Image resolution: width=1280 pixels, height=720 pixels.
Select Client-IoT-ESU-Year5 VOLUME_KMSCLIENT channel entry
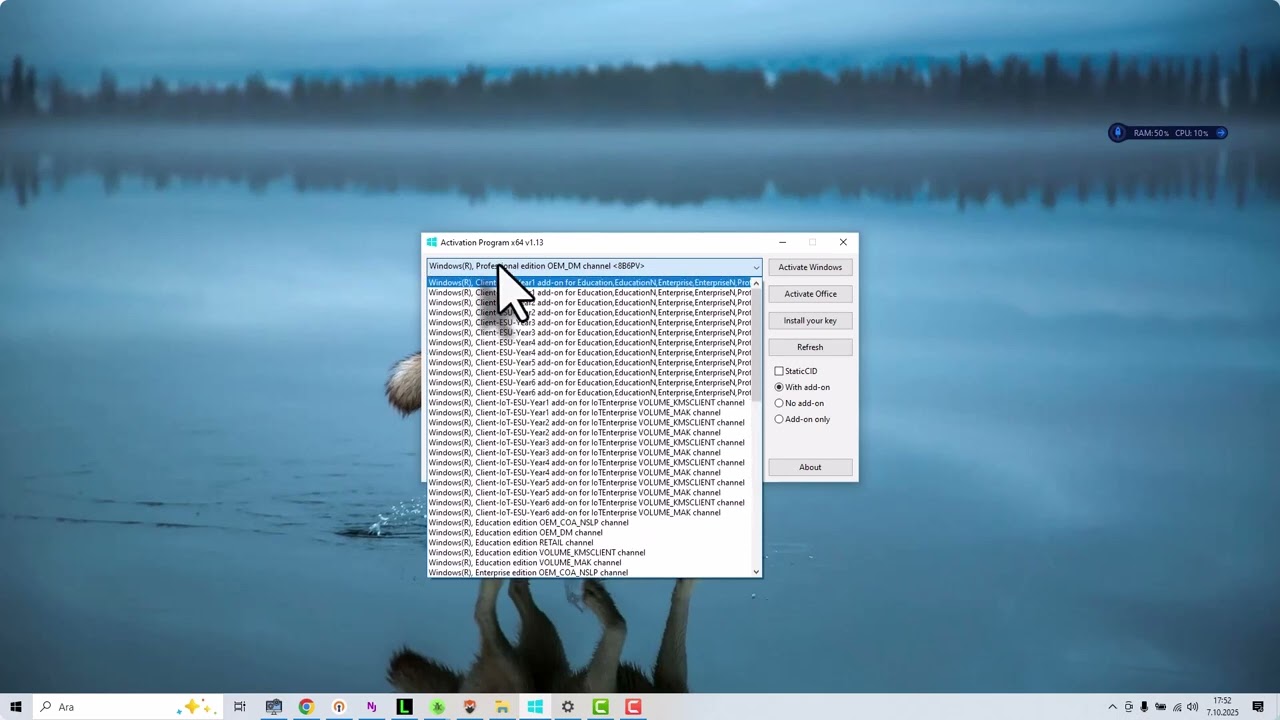[589, 483]
